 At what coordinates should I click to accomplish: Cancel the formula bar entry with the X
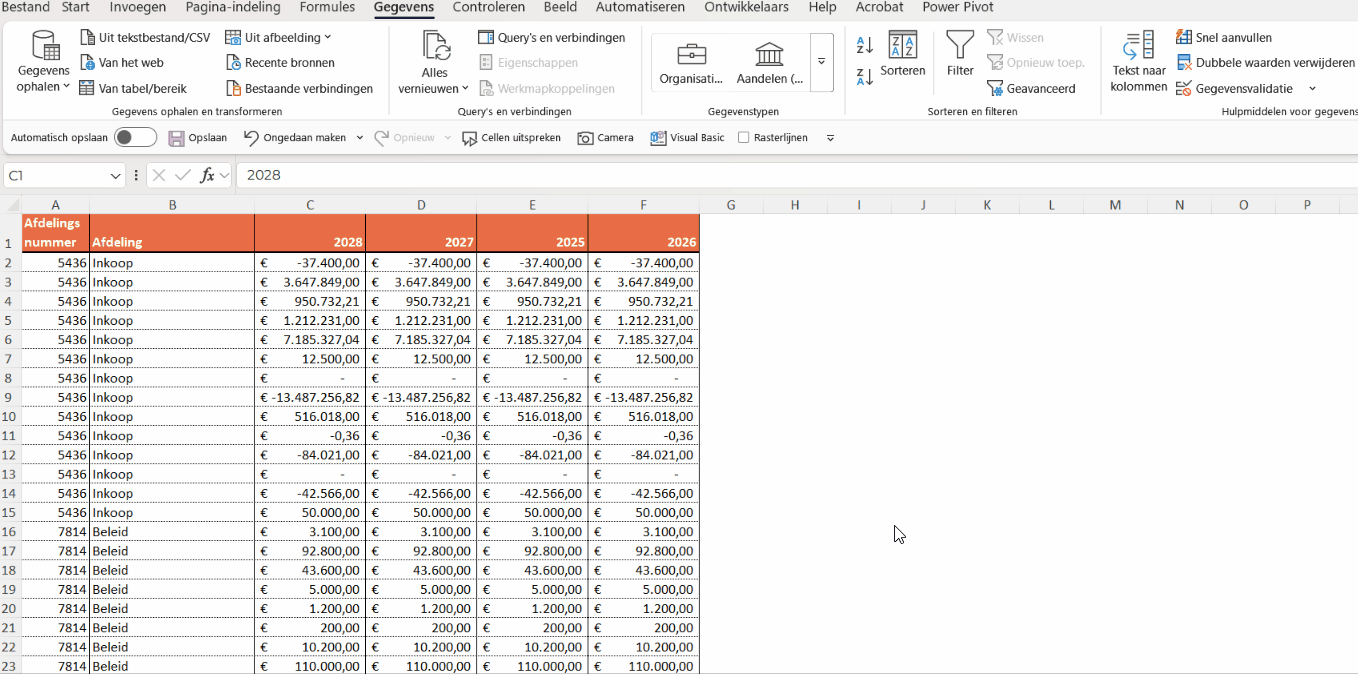(x=158, y=175)
